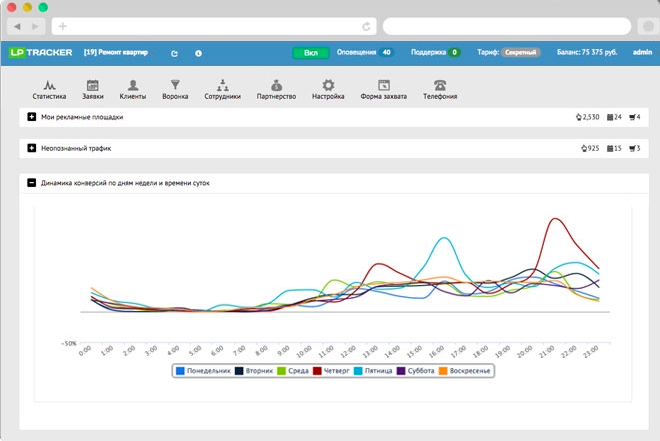Open the Настройка gear icon
The image size is (660, 441).
[327, 86]
